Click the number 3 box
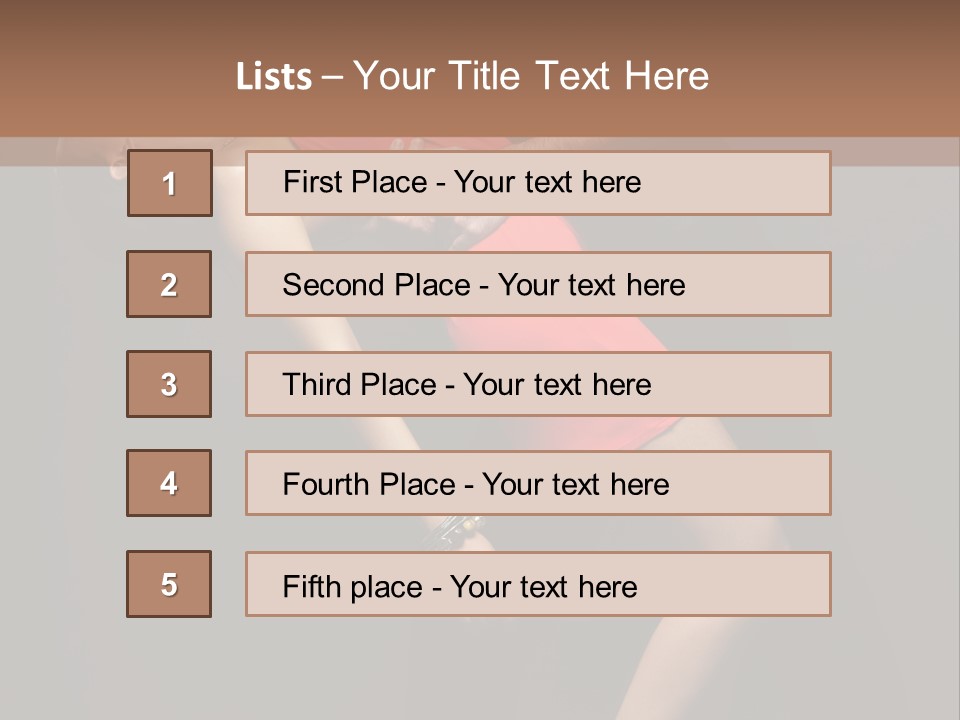The height and width of the screenshot is (720, 960). (x=169, y=384)
